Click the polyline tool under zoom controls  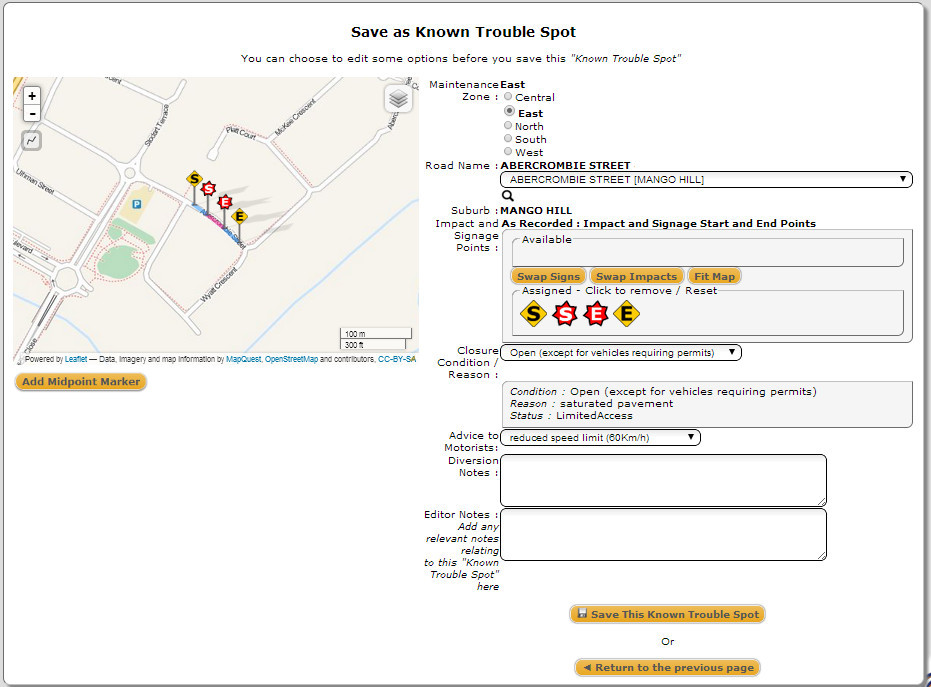pos(32,141)
